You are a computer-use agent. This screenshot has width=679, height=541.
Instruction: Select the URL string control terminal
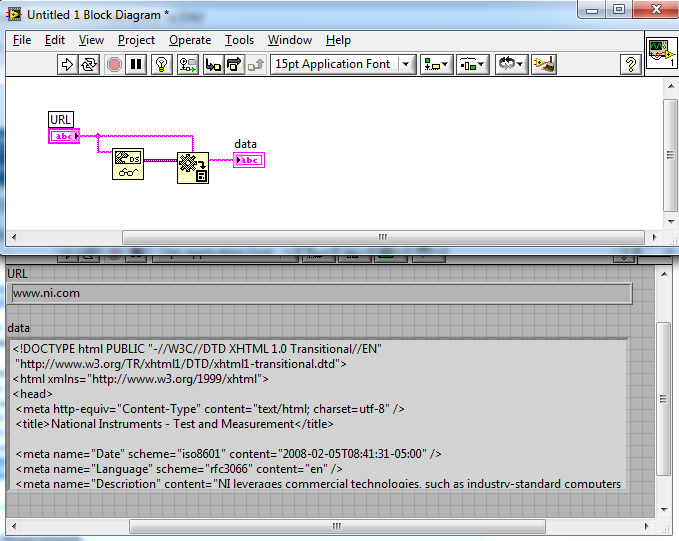pos(64,136)
